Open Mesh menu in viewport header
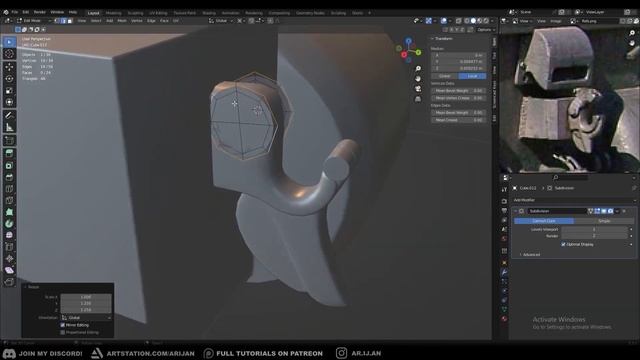The width and height of the screenshot is (640, 360). 122,20
